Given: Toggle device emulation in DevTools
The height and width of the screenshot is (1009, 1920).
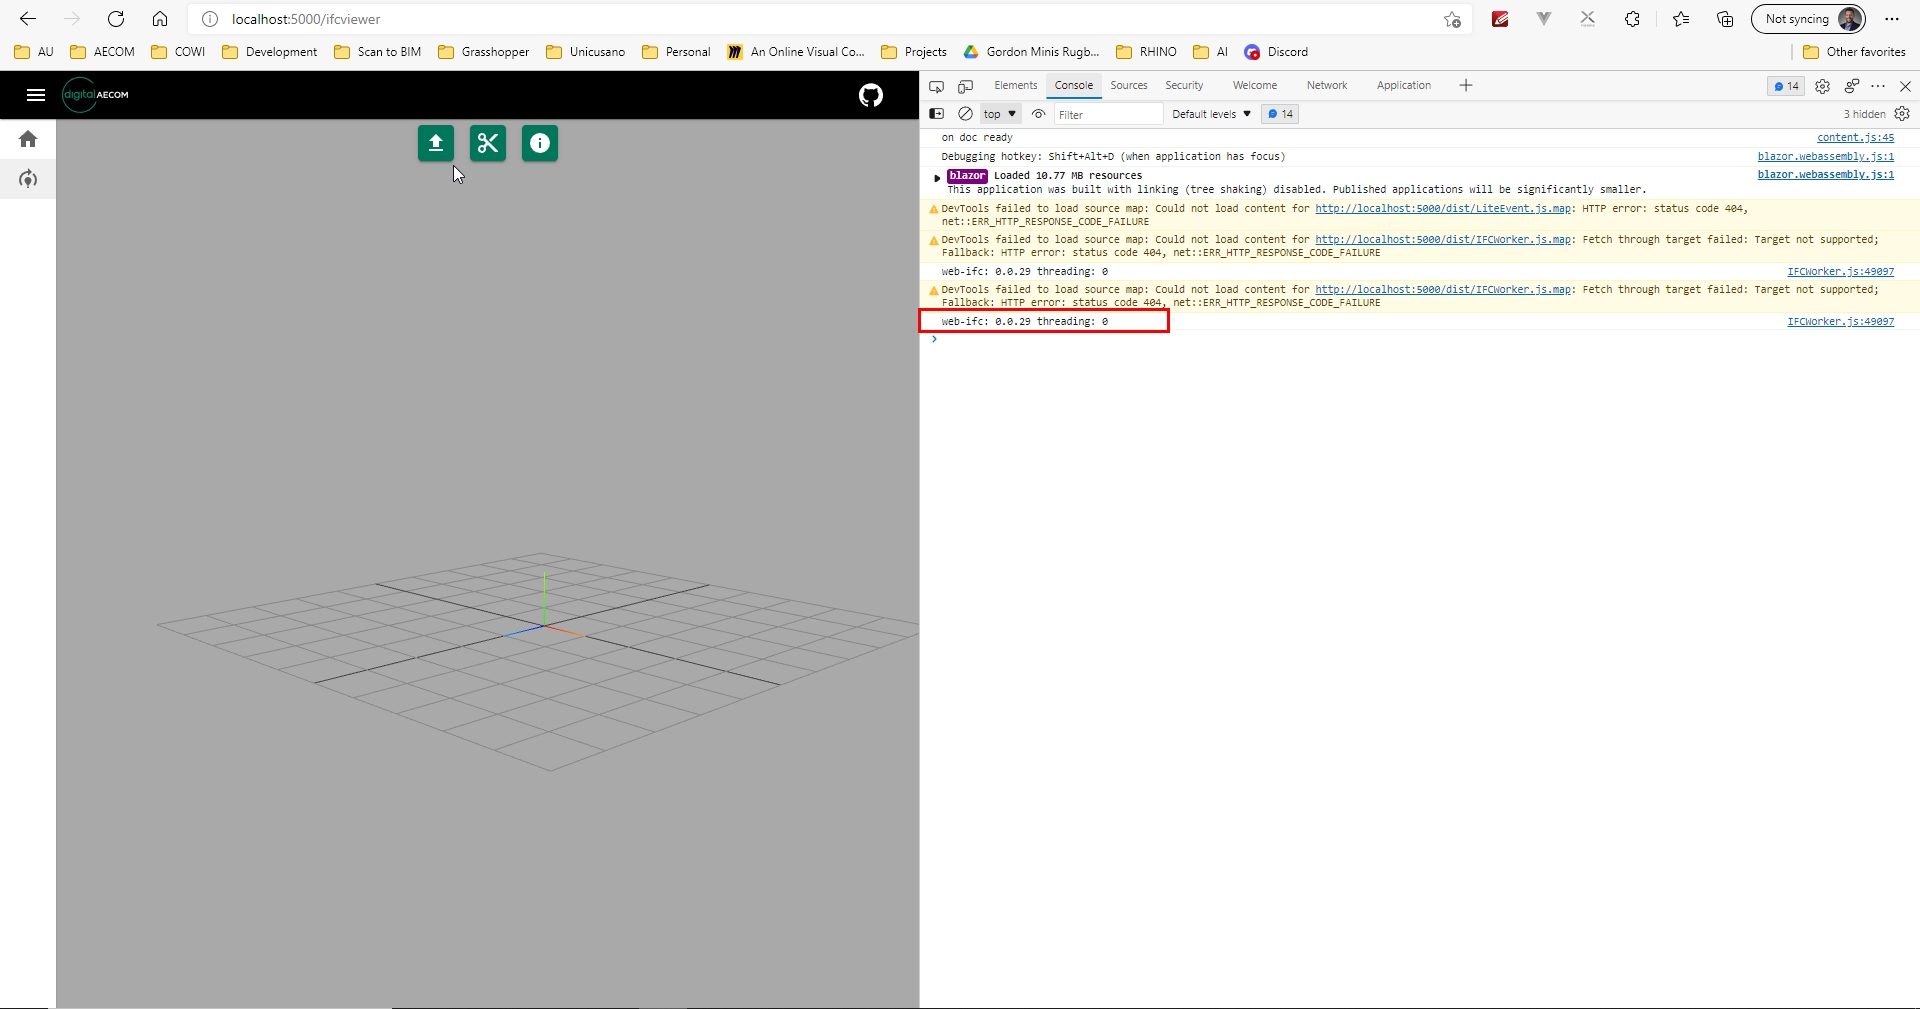Looking at the screenshot, I should coord(966,86).
